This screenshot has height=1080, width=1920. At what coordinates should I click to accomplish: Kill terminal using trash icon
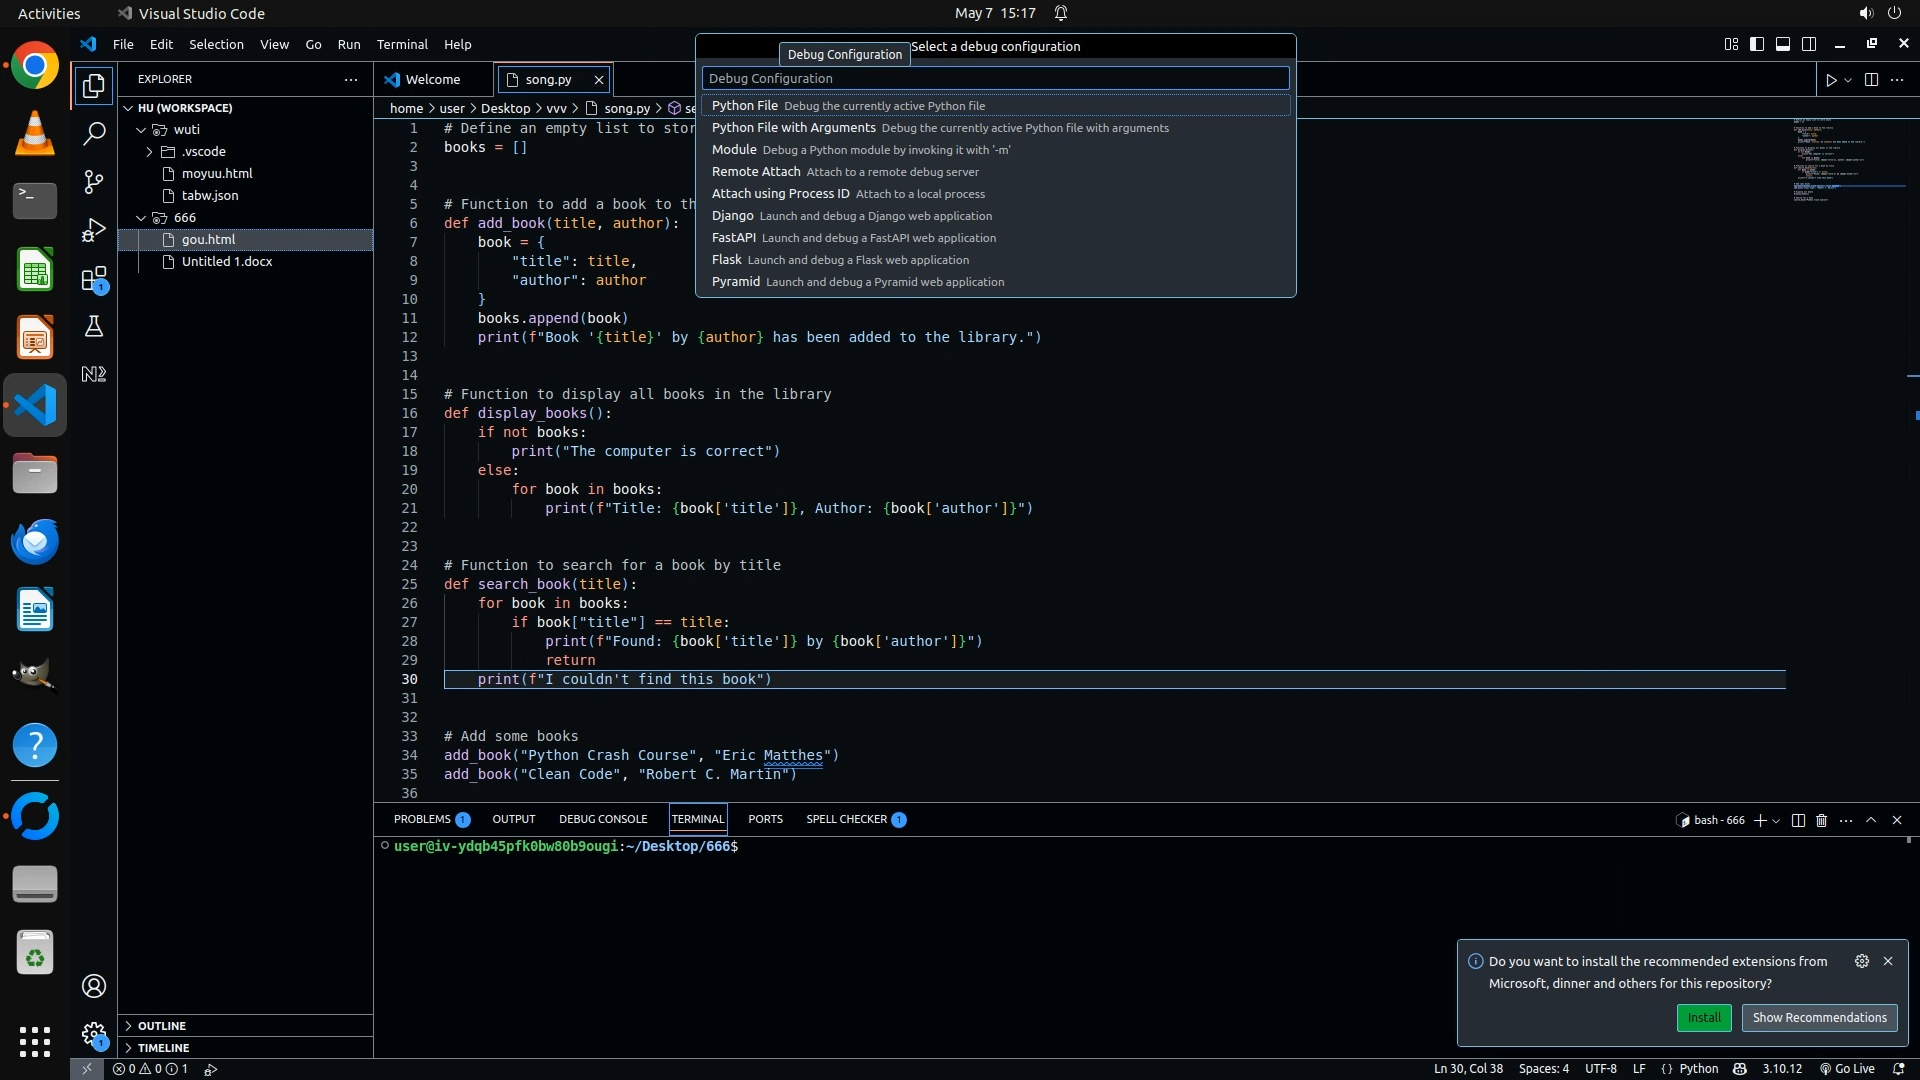[x=1821, y=820]
